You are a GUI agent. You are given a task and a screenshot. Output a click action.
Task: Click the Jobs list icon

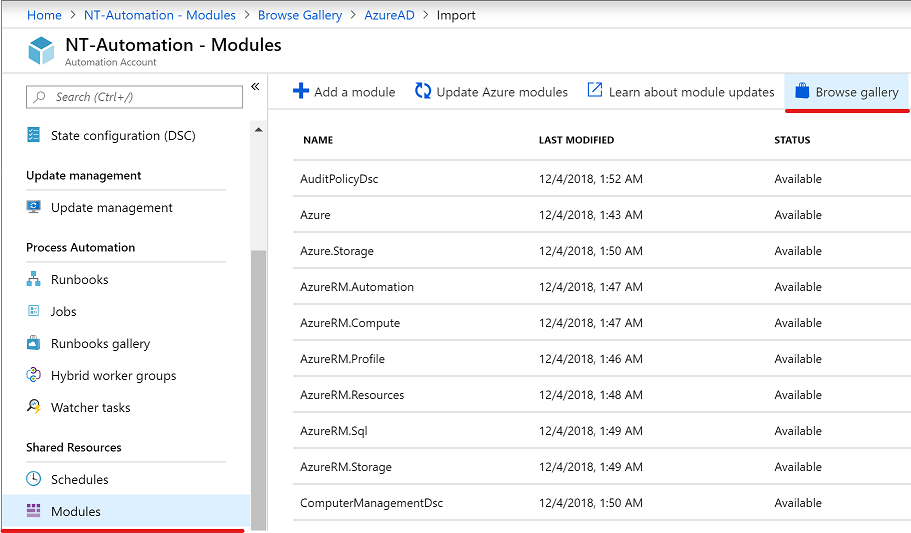pos(34,311)
